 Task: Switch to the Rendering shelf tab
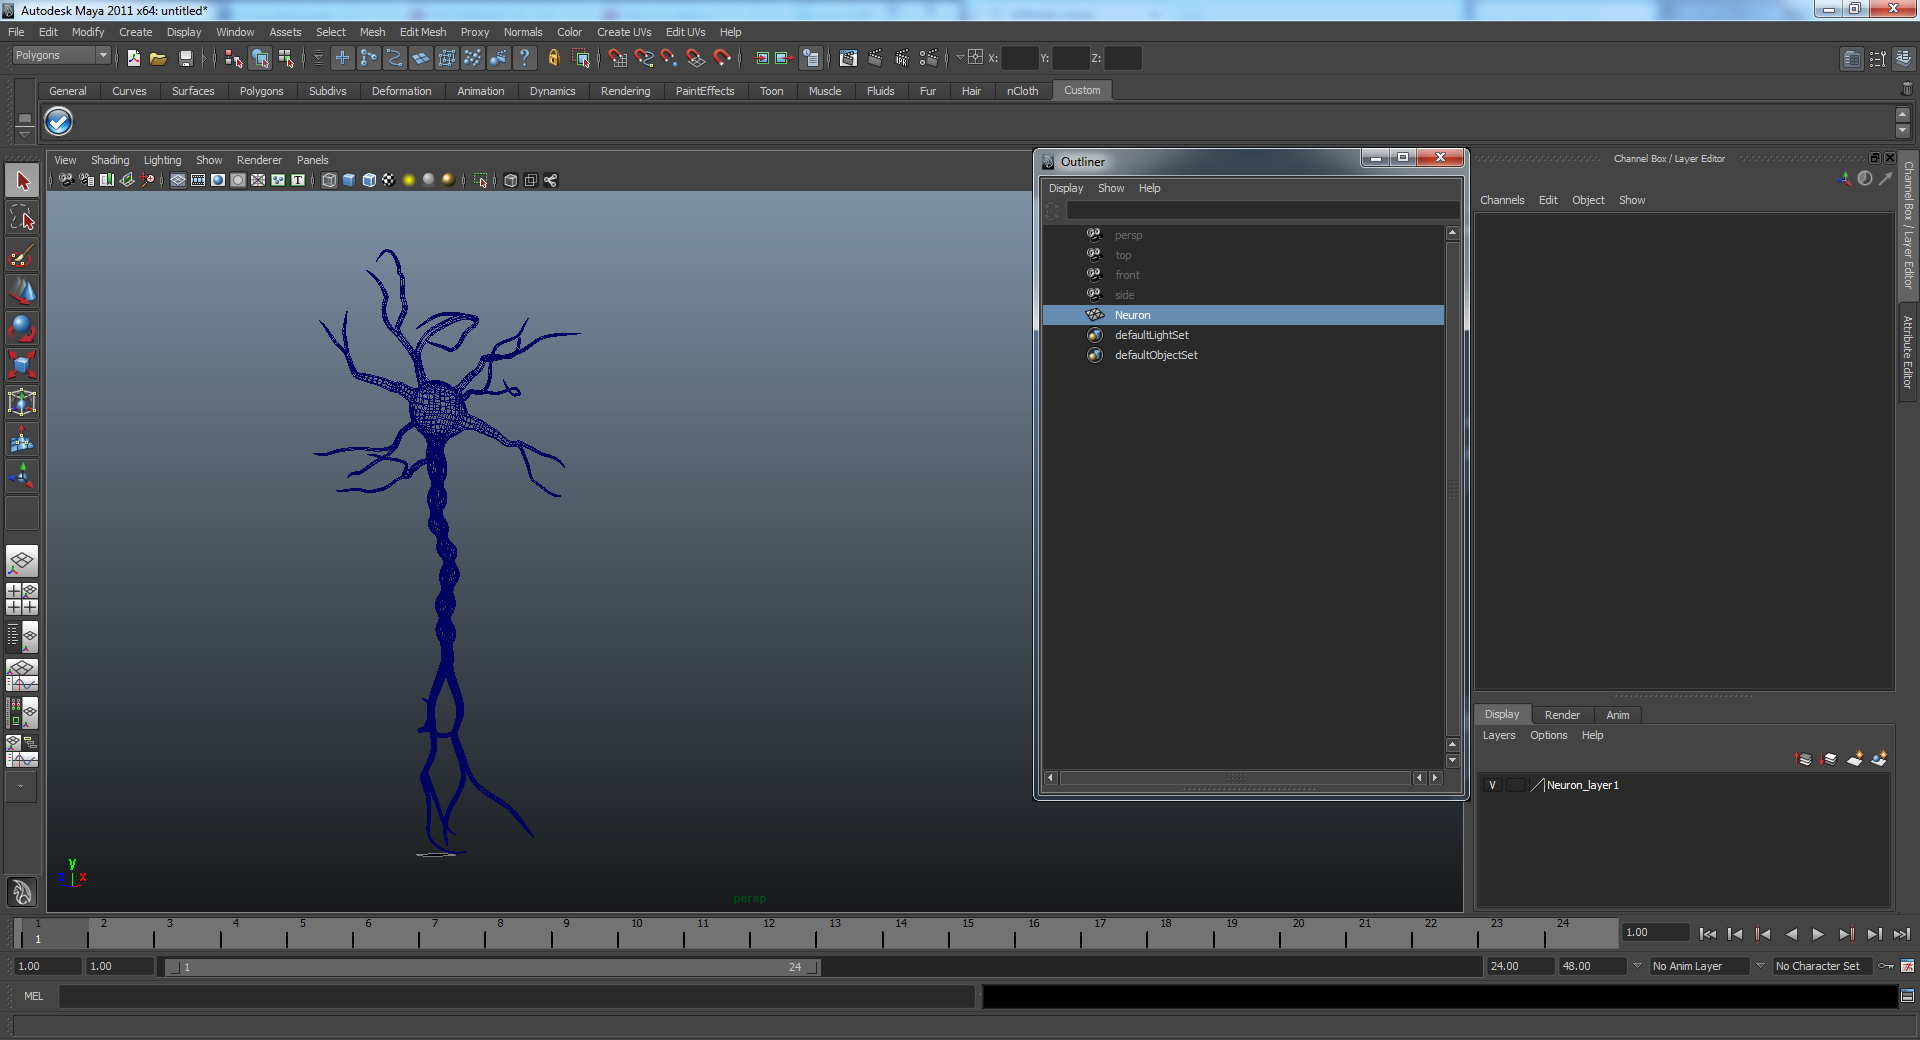pos(625,91)
